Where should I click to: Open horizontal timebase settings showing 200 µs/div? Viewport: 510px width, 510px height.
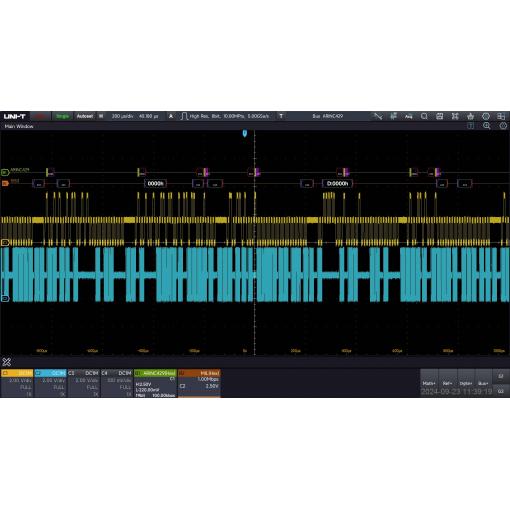click(122, 116)
